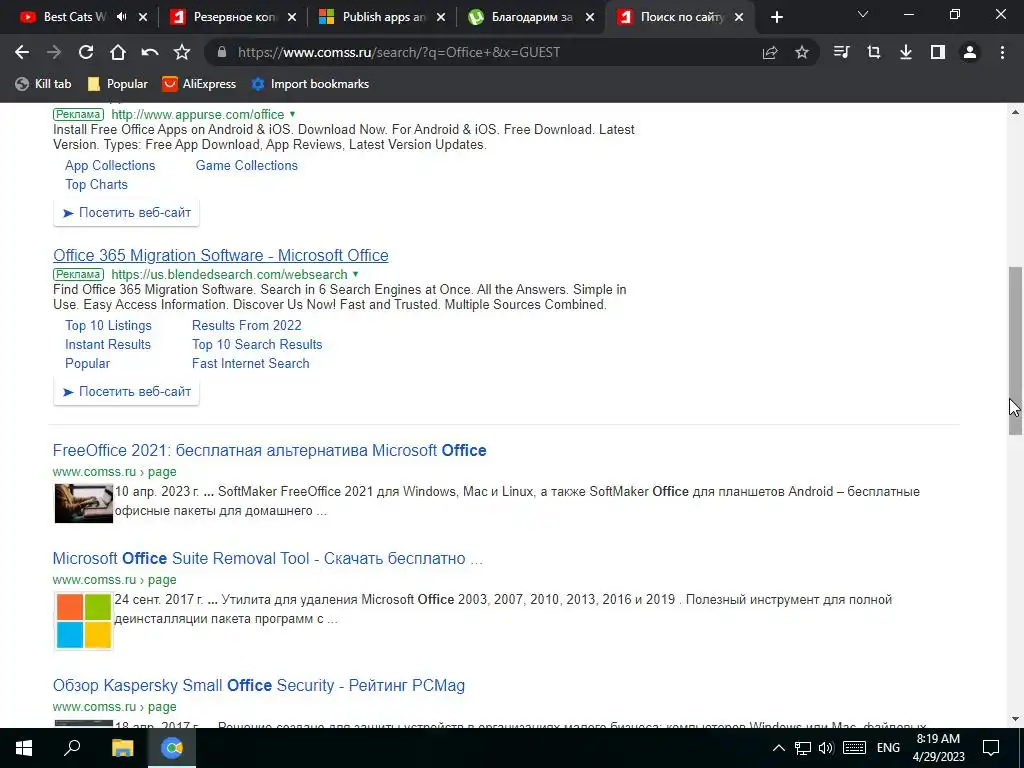Open Windows taskbar search
Image resolution: width=1024 pixels, height=768 pixels.
tap(72, 748)
